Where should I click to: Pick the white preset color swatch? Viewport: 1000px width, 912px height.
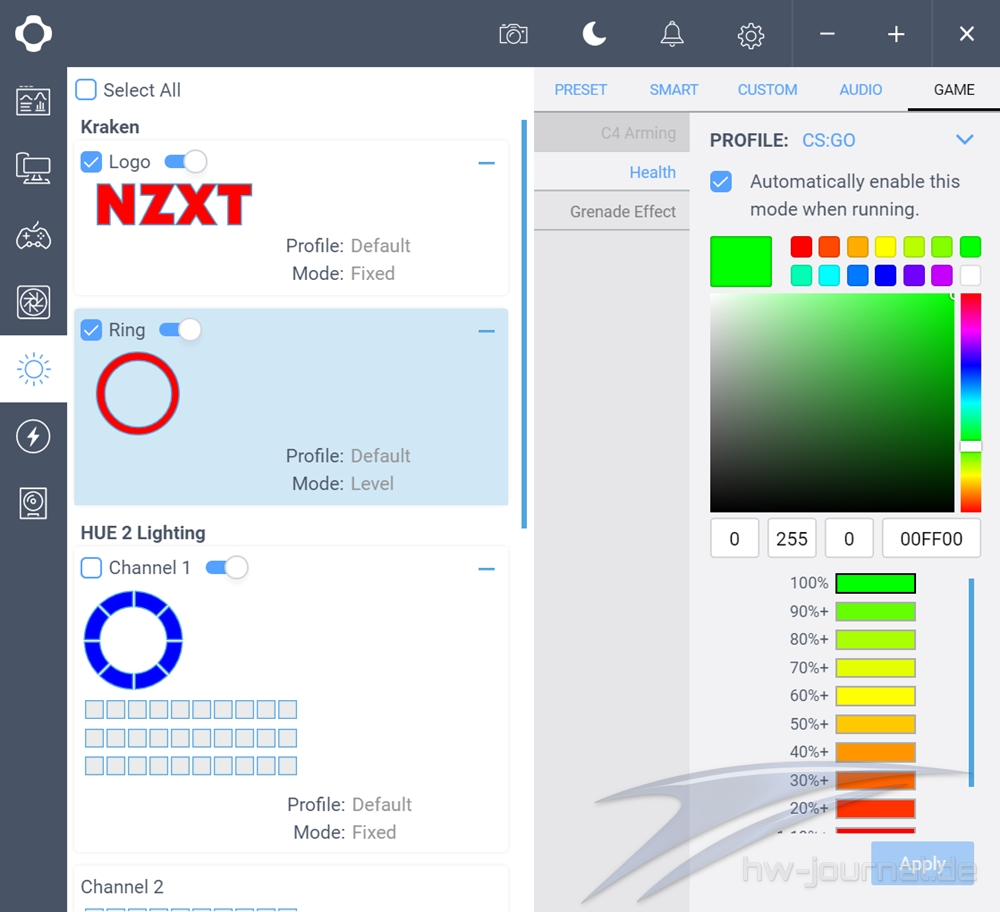(x=970, y=276)
